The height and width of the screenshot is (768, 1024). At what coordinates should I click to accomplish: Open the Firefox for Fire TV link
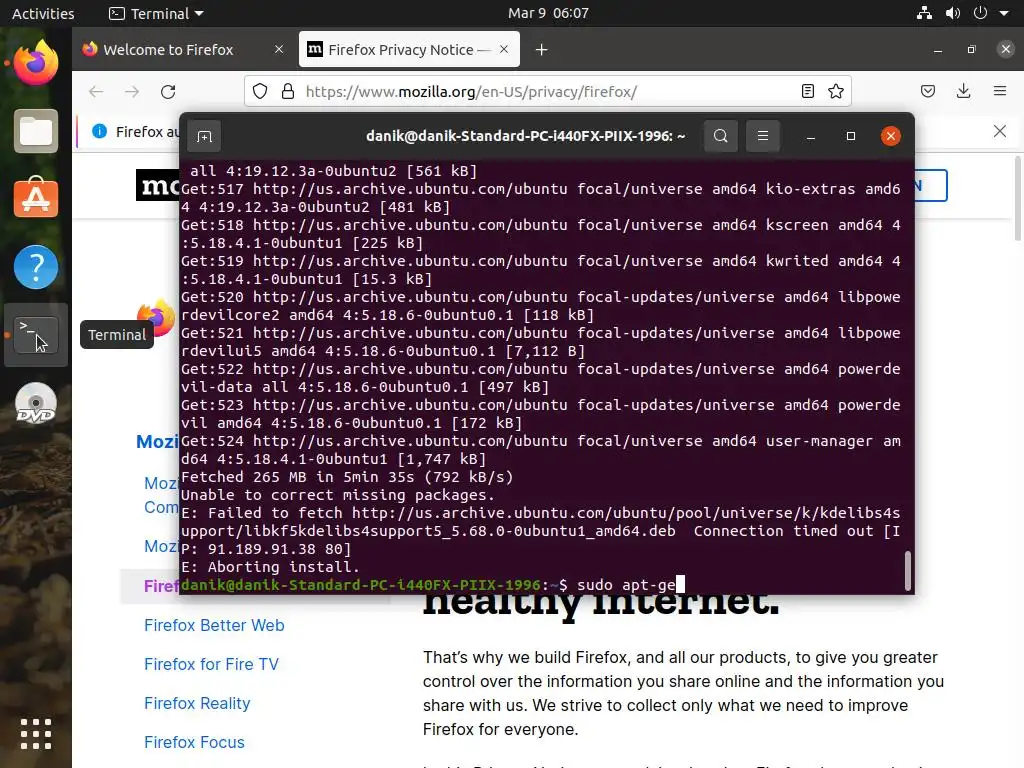211,664
